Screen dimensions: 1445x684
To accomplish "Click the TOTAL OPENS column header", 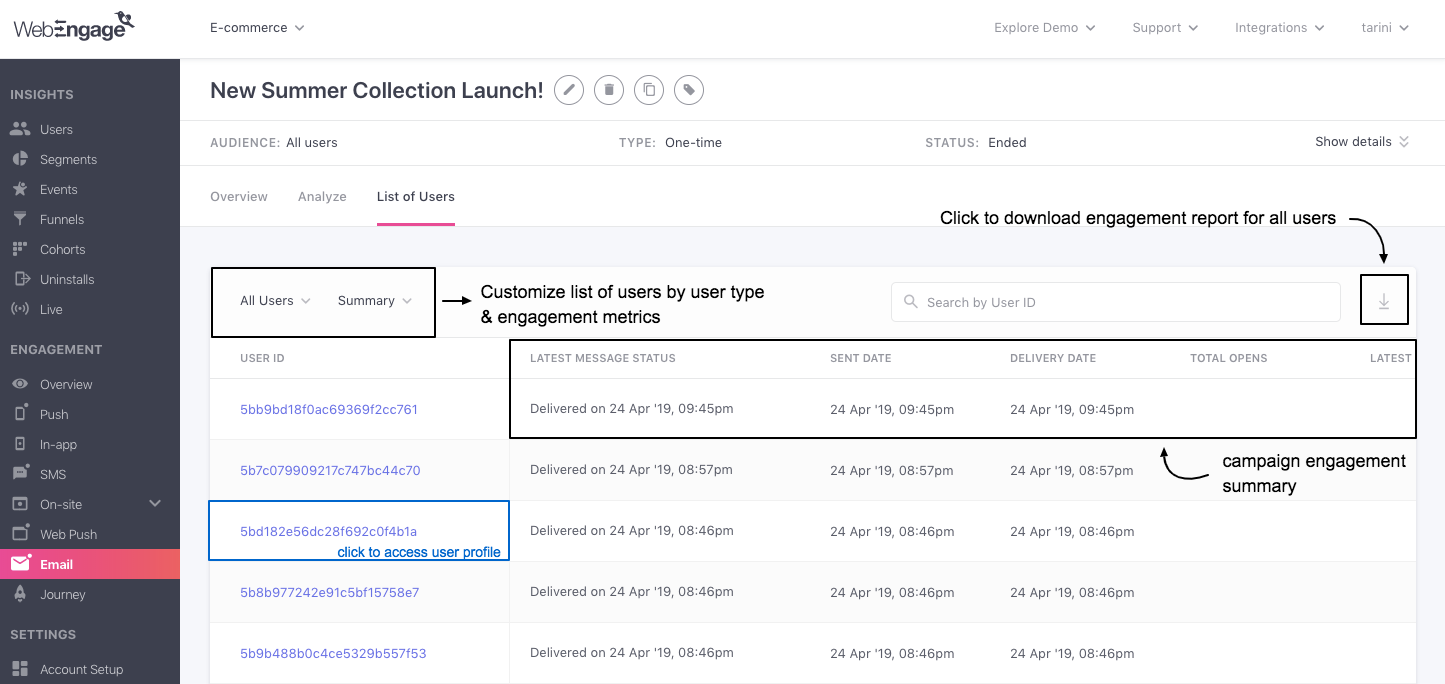I will [x=1229, y=358].
